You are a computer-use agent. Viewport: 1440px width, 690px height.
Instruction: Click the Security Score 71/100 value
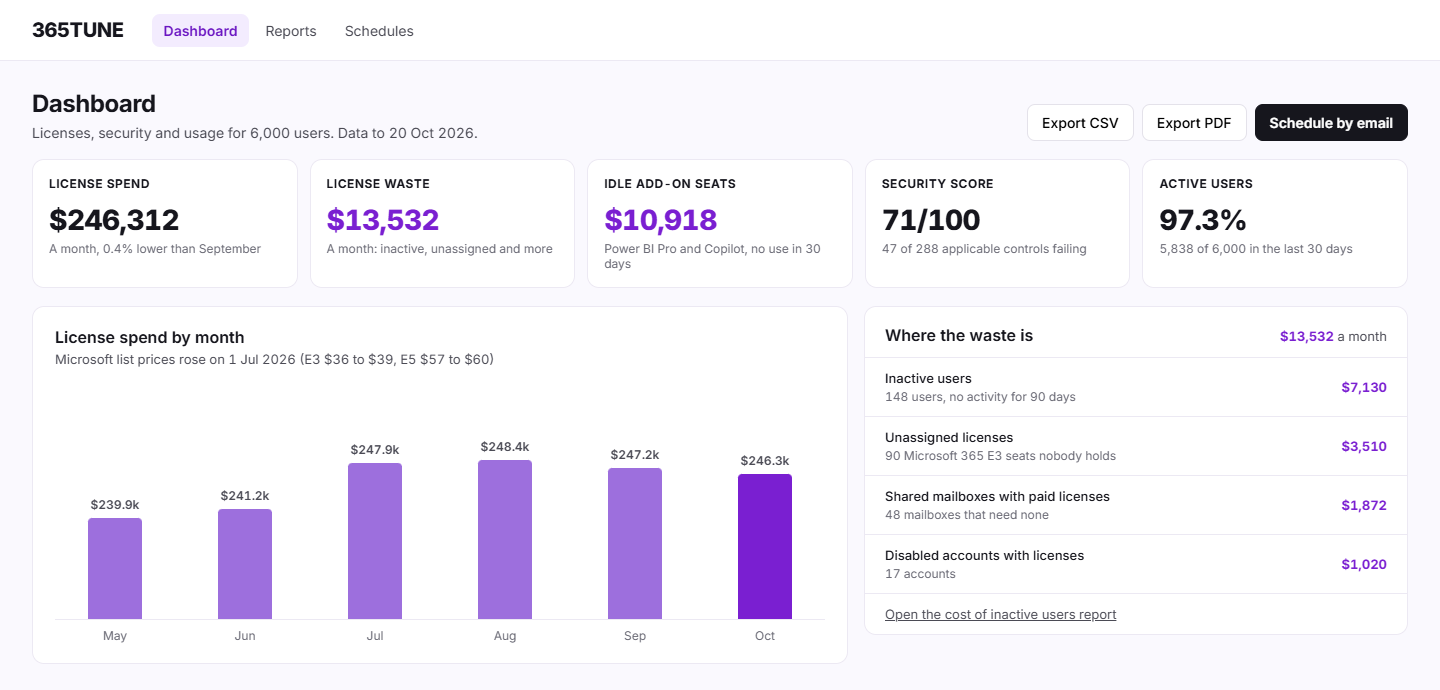[x=931, y=220]
